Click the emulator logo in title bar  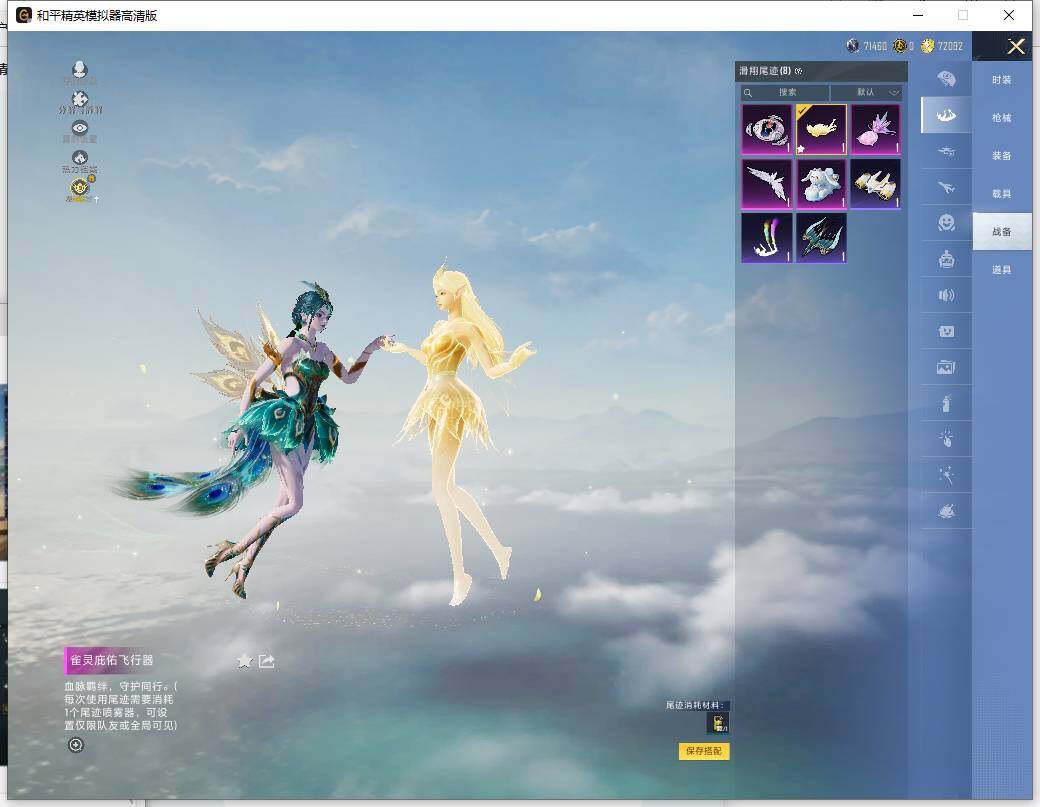[24, 15]
